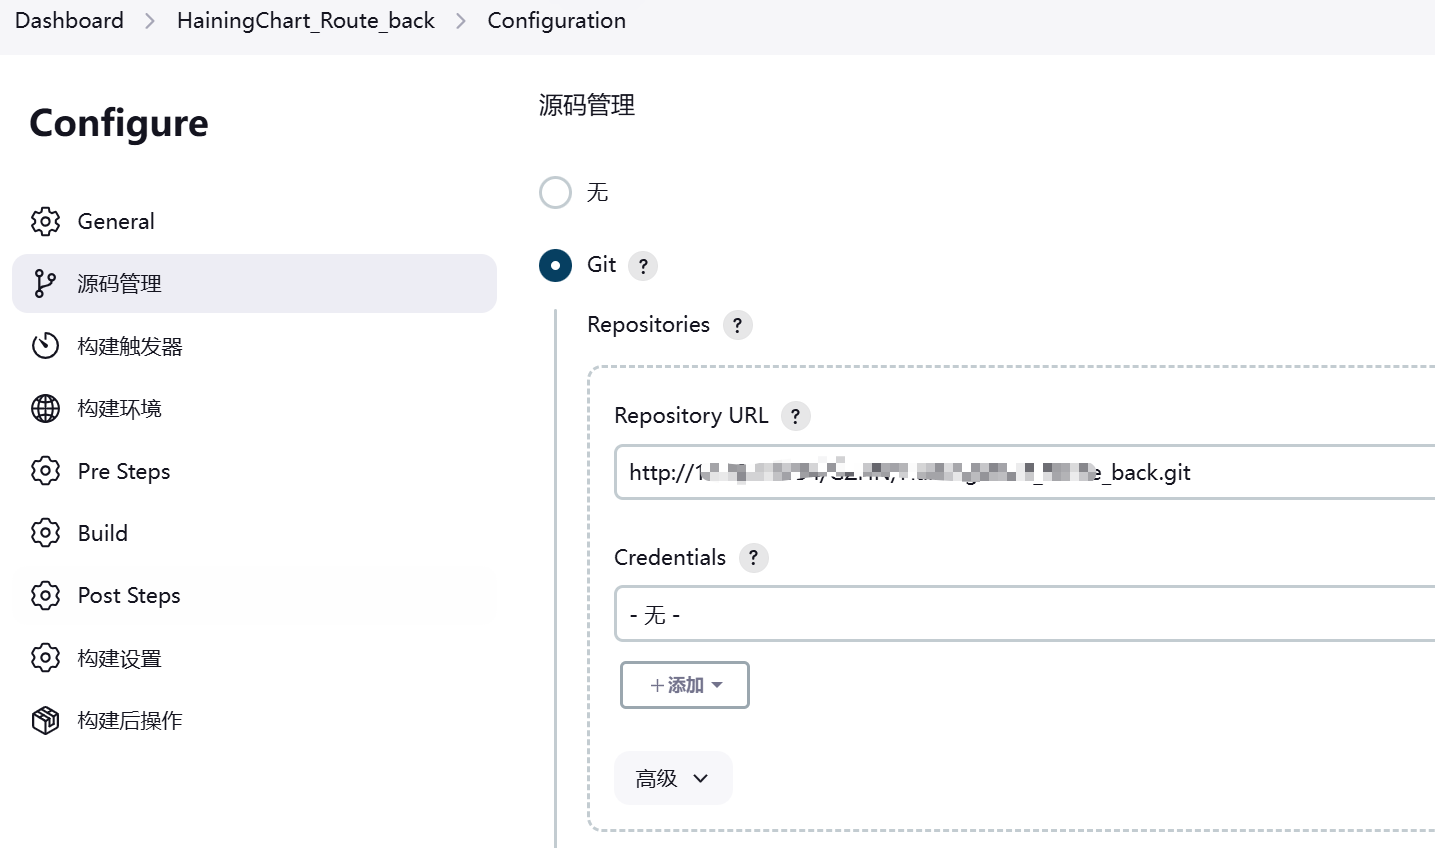Open the Credentials dropdown showing - 无 -
The width and height of the screenshot is (1435, 848).
(x=1024, y=614)
